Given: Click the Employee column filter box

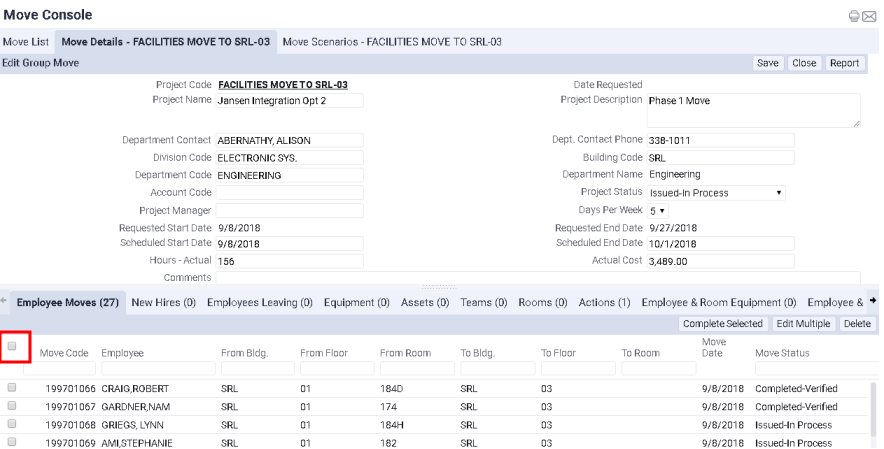Looking at the screenshot, I should [x=155, y=369].
